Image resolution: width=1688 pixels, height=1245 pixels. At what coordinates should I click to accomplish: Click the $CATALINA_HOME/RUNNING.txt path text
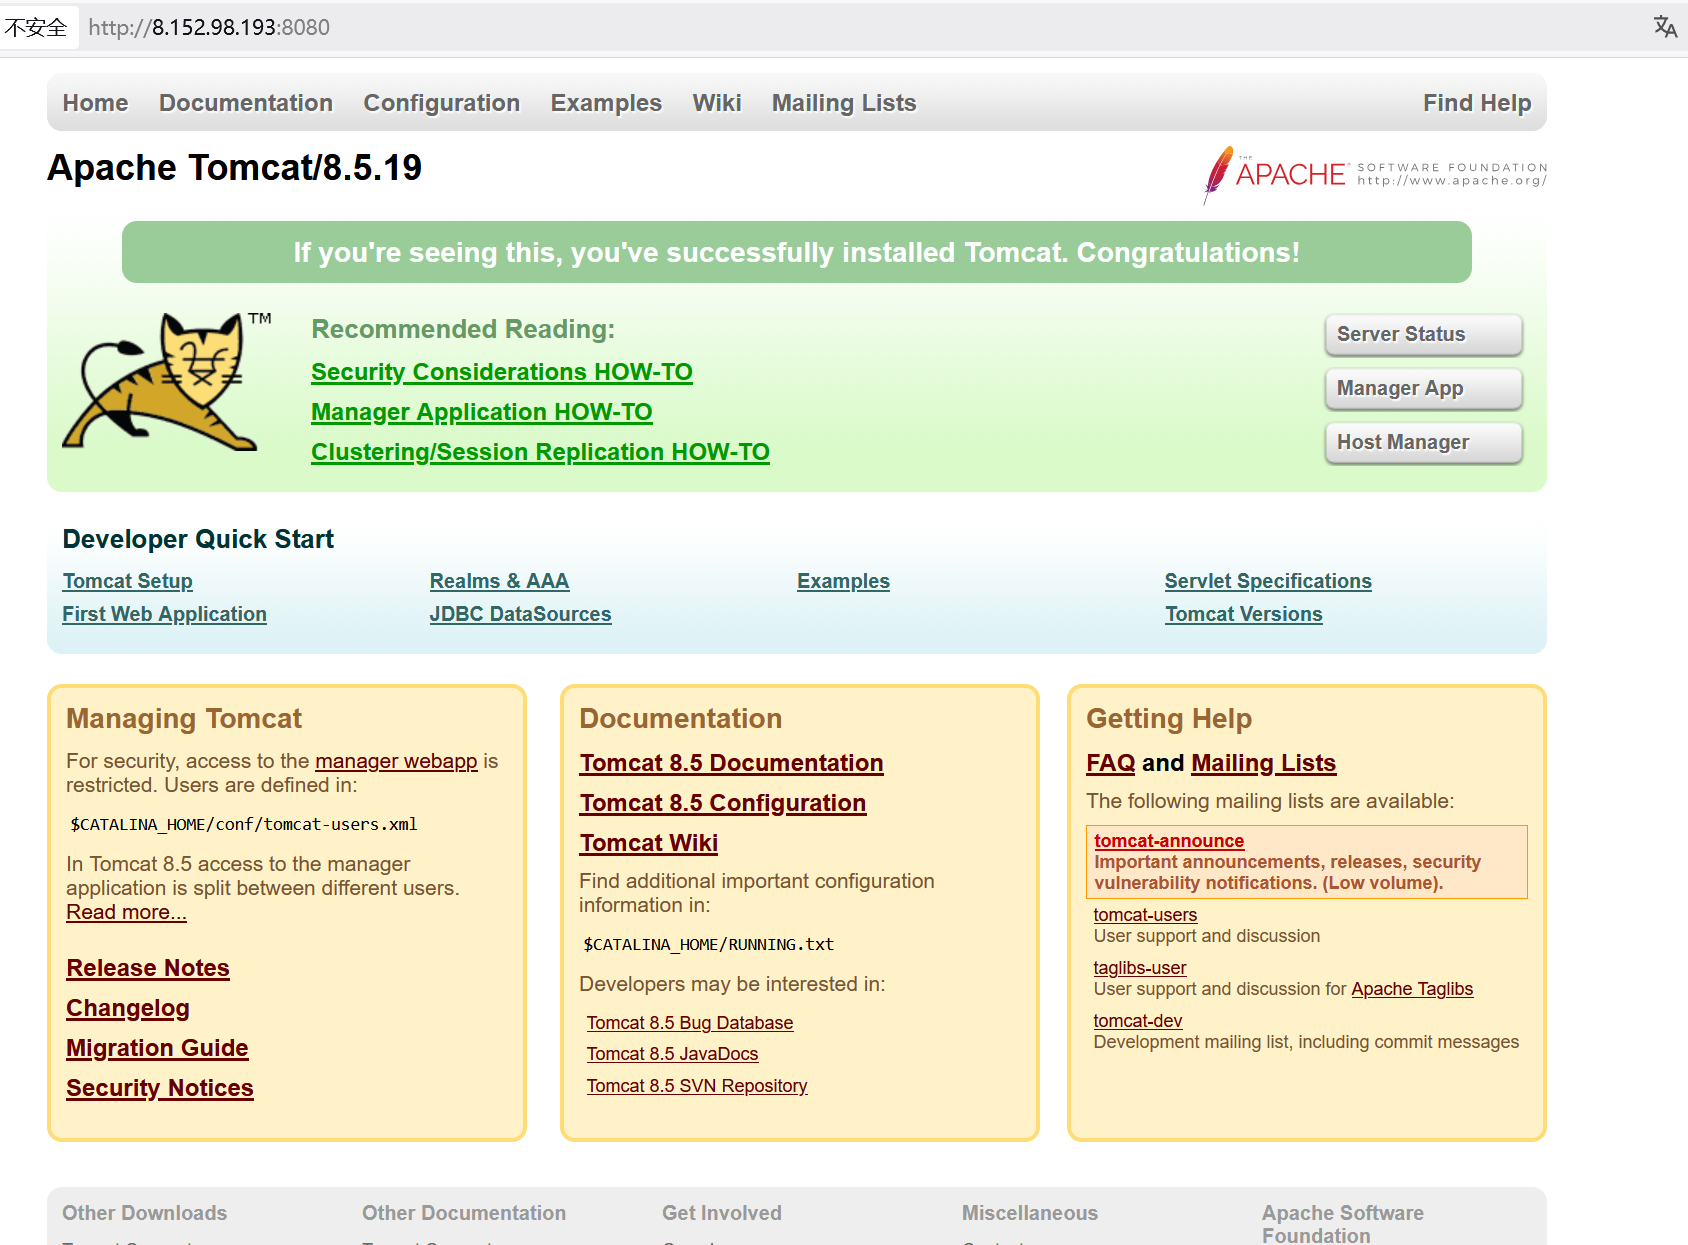[x=708, y=945]
